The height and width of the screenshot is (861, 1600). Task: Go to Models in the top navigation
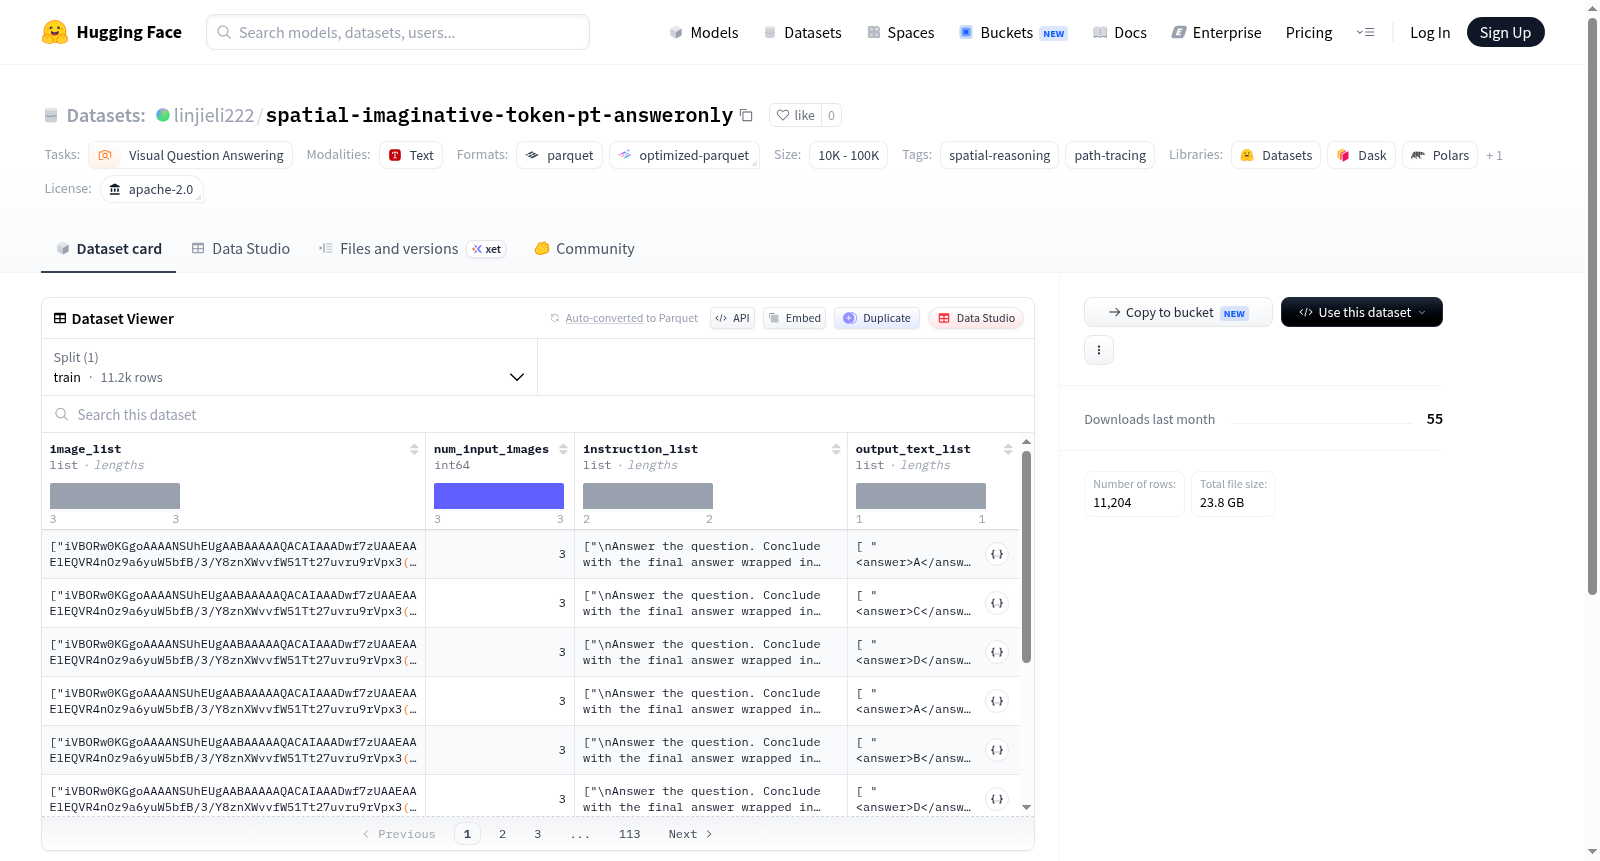[704, 33]
